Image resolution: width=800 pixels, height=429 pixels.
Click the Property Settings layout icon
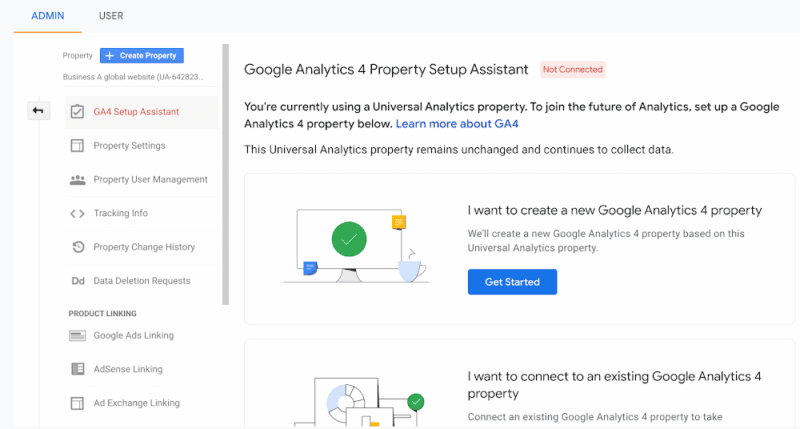click(x=77, y=146)
